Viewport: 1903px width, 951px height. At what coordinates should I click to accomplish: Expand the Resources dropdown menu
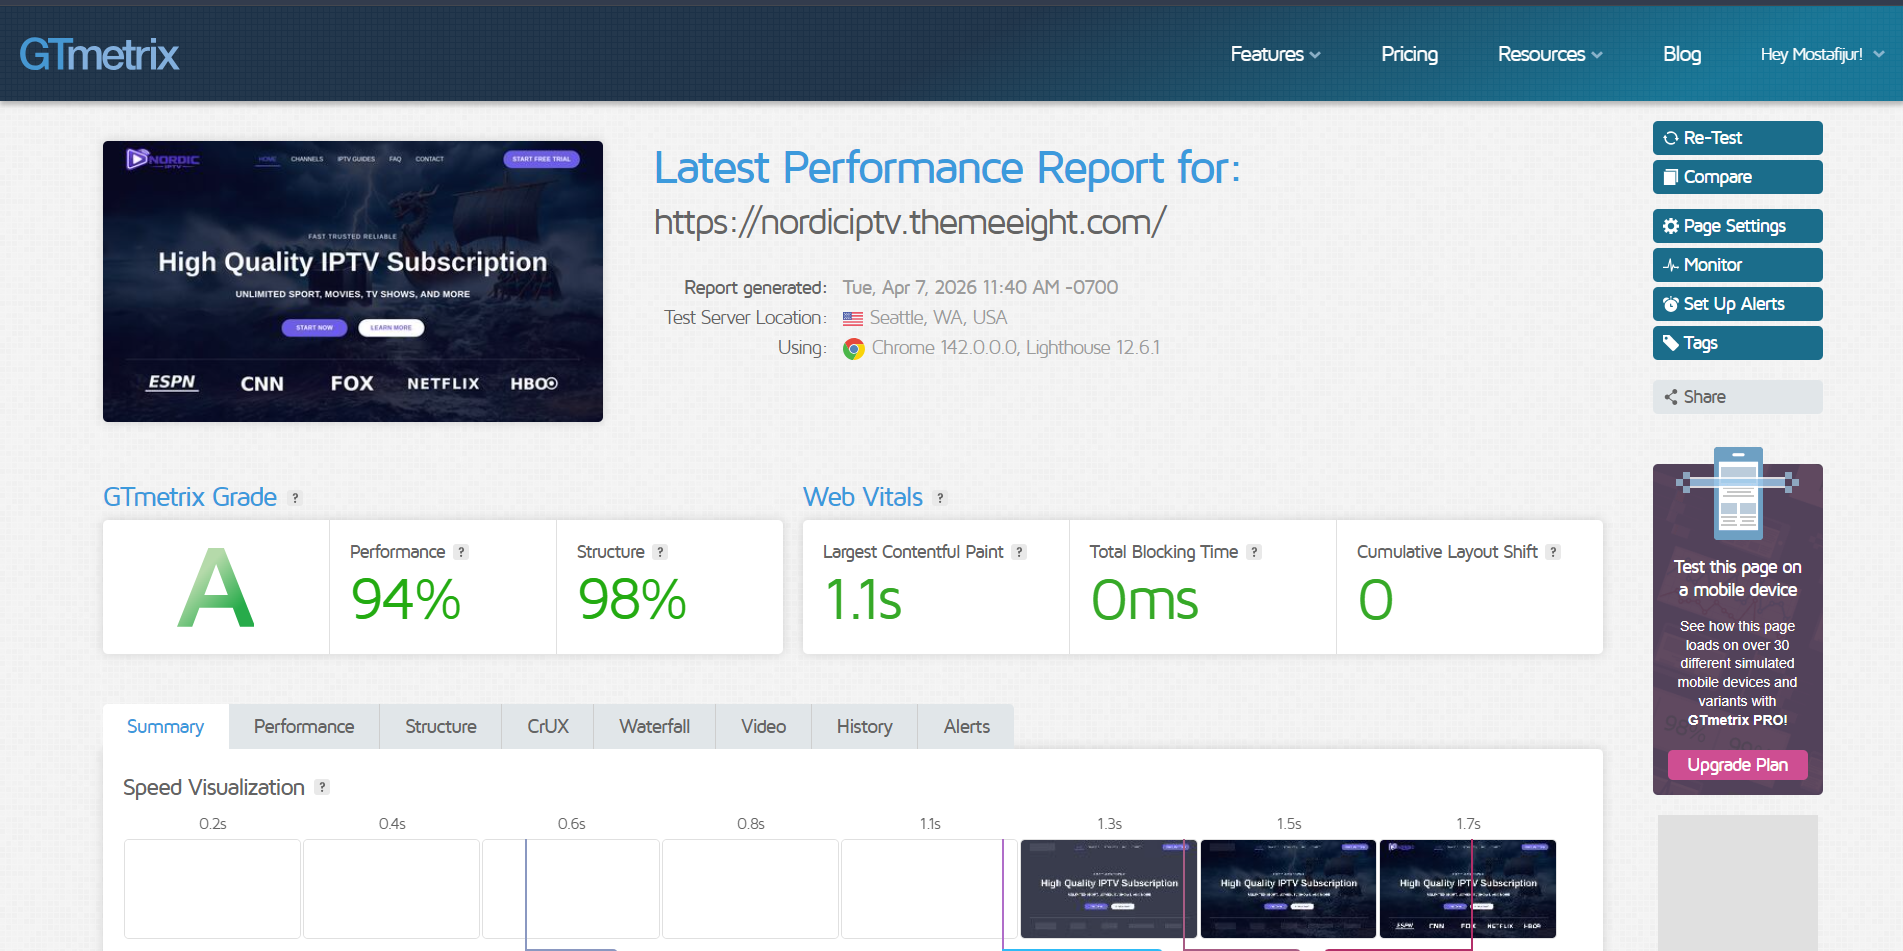click(x=1549, y=54)
